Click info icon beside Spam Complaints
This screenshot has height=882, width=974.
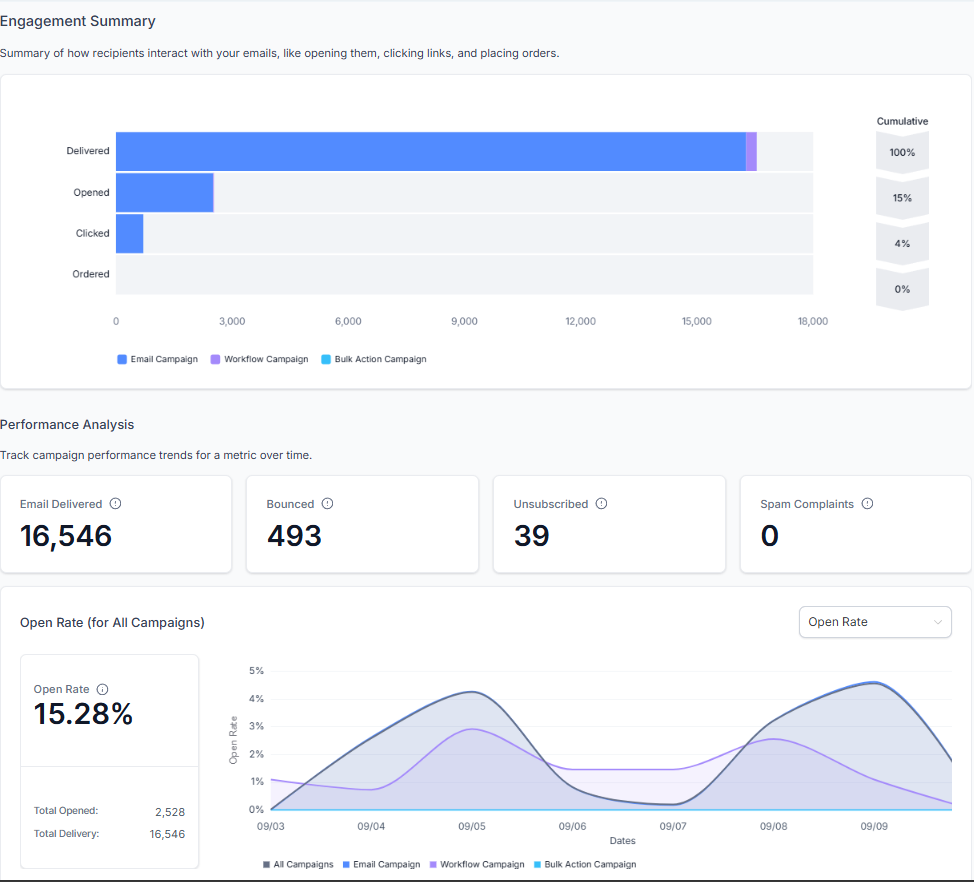(867, 504)
